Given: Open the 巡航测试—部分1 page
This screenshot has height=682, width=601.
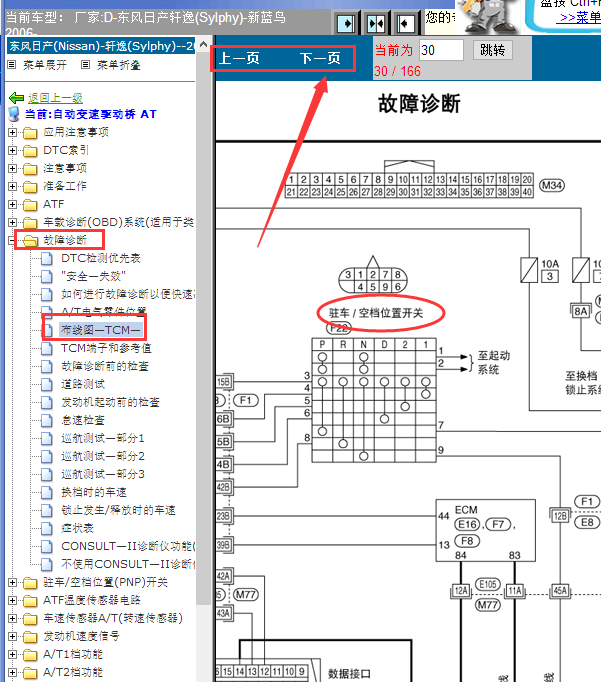Looking at the screenshot, I should [103, 438].
